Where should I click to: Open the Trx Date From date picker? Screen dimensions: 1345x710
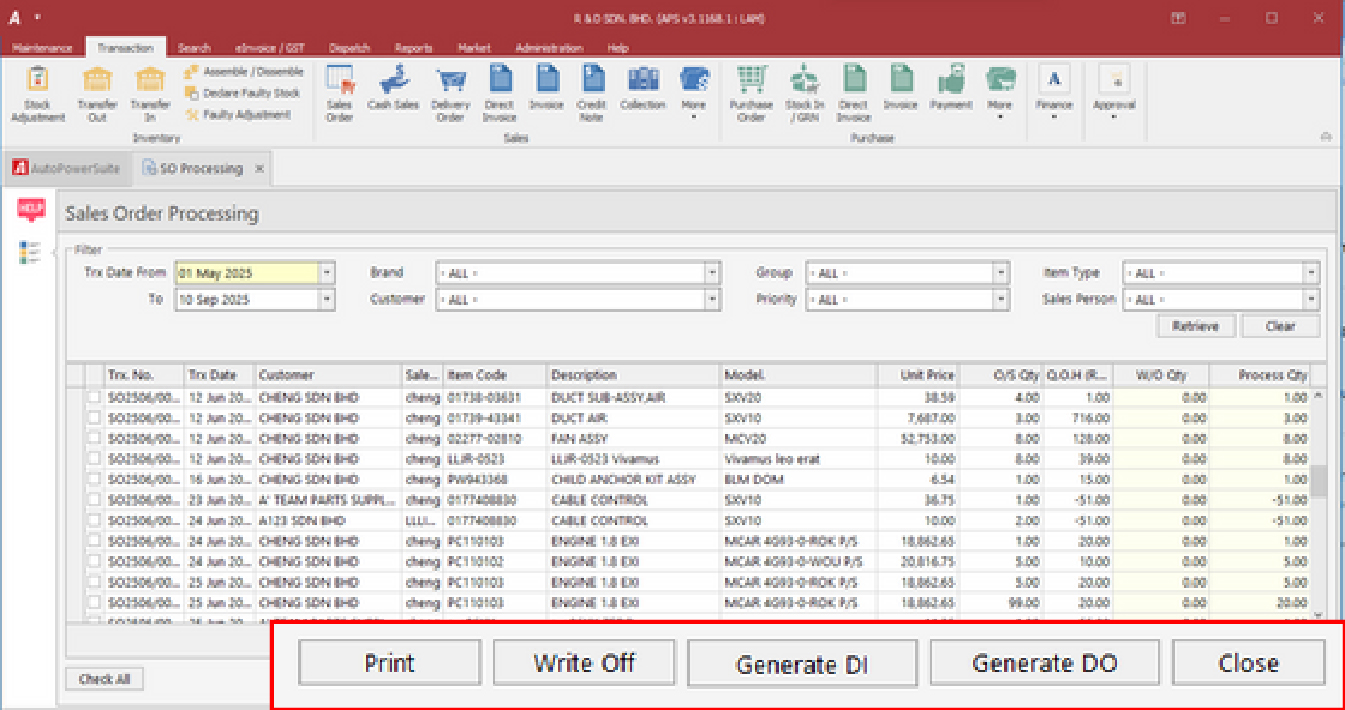[326, 273]
